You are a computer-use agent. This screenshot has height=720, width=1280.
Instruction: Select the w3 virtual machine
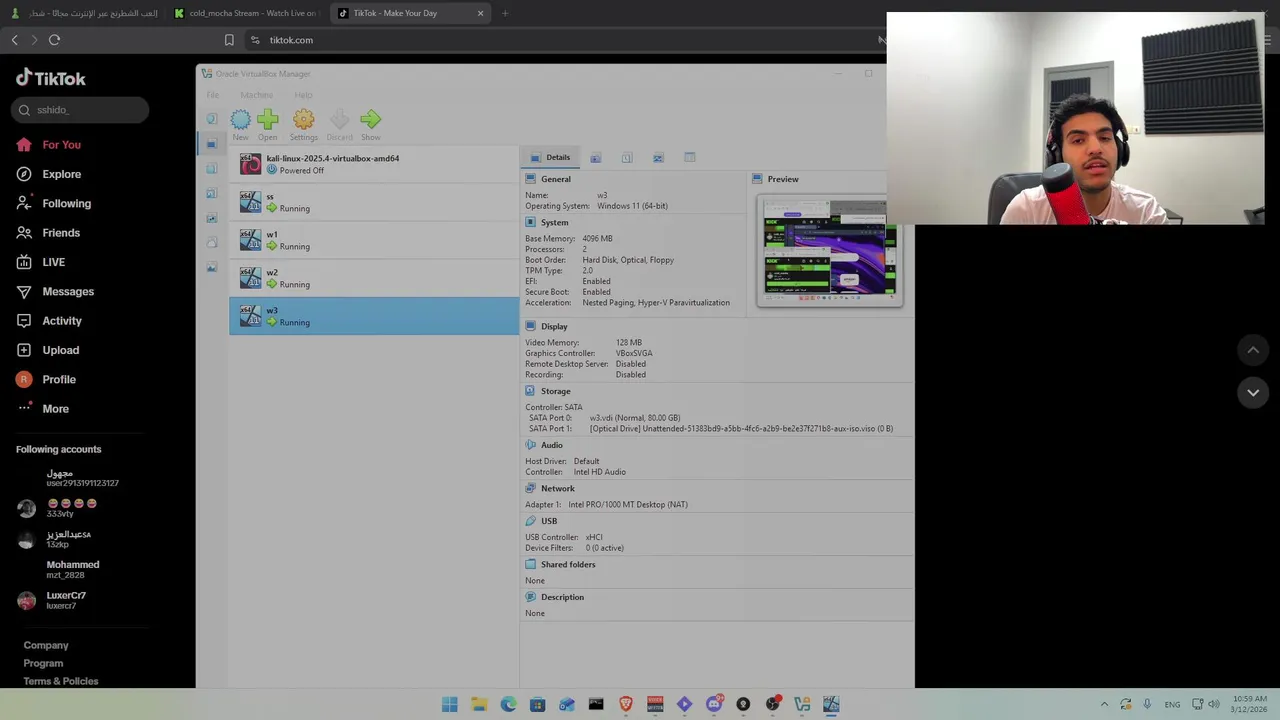(374, 316)
